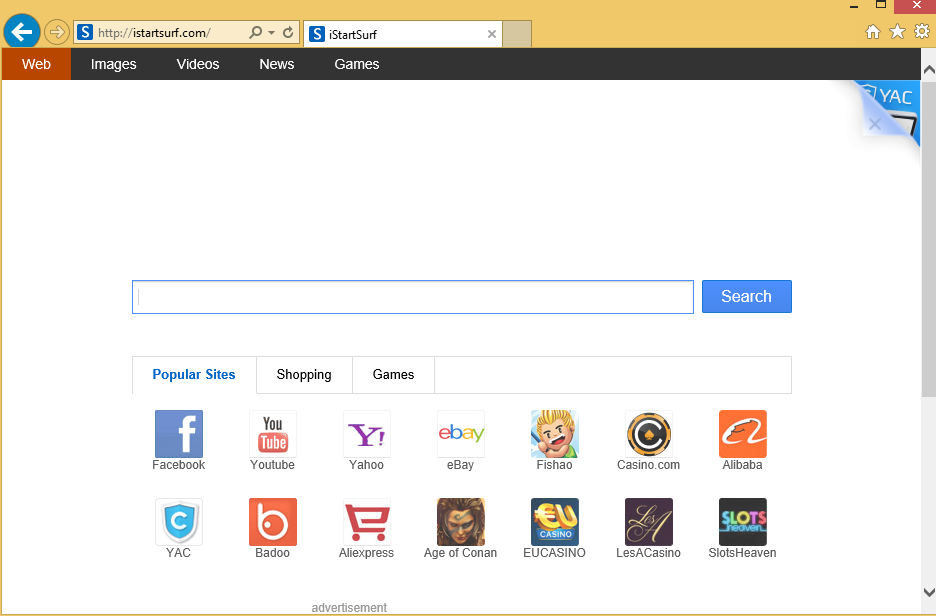Open the Youtube shortcut icon
The width and height of the screenshot is (936, 616).
coord(272,434)
